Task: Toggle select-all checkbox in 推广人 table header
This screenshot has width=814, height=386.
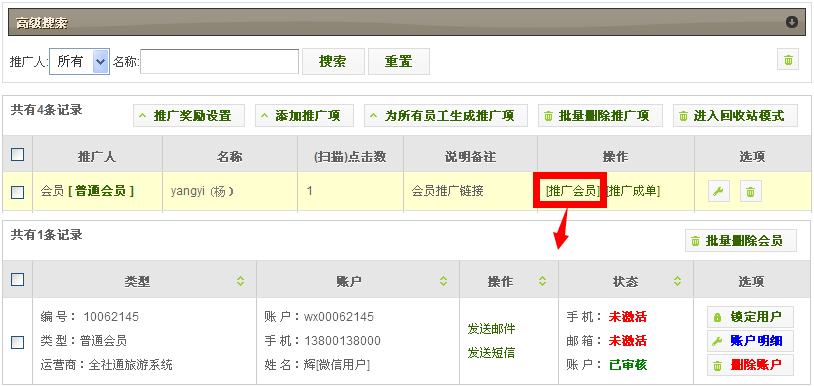Action: (18, 155)
